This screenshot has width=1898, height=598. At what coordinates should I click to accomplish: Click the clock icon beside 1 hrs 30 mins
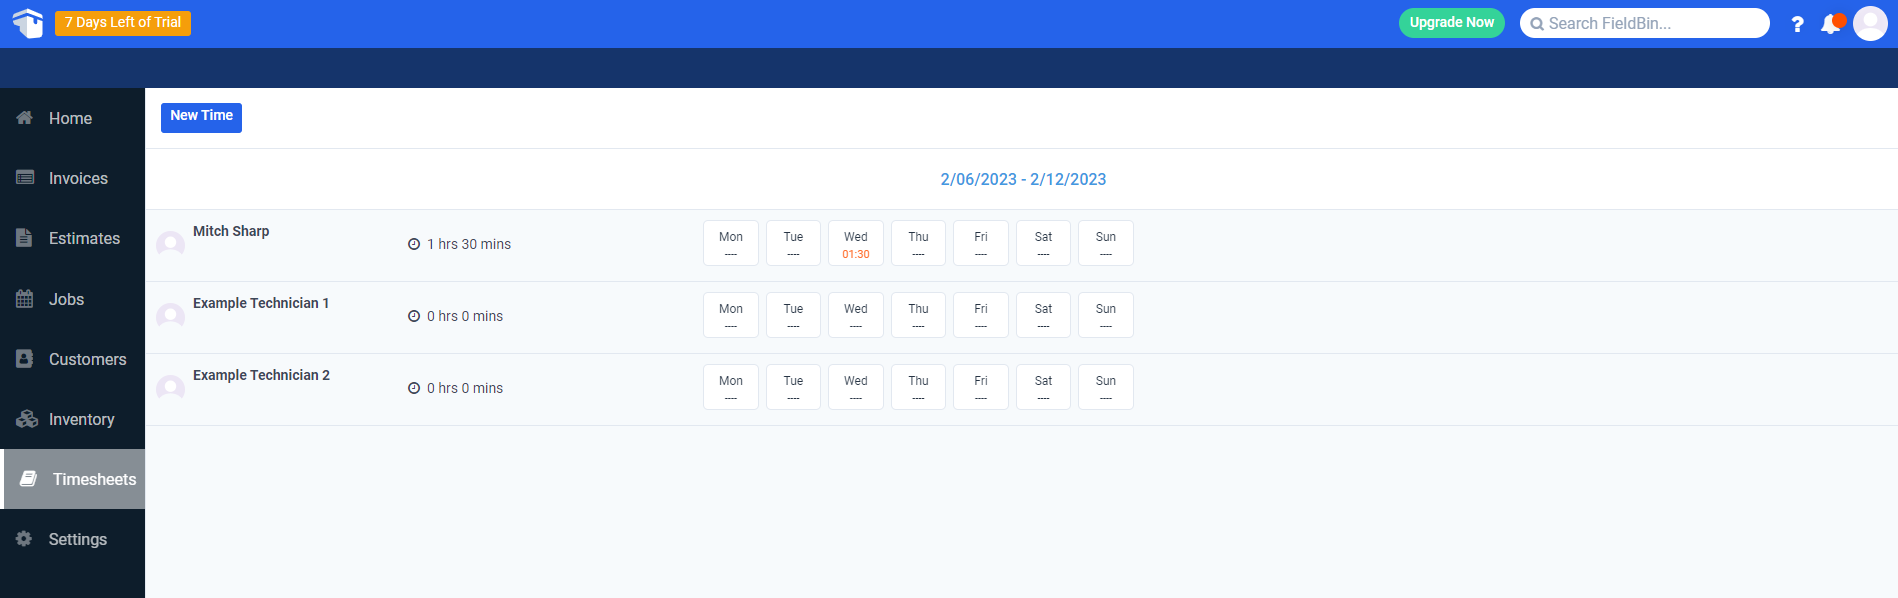coord(414,244)
